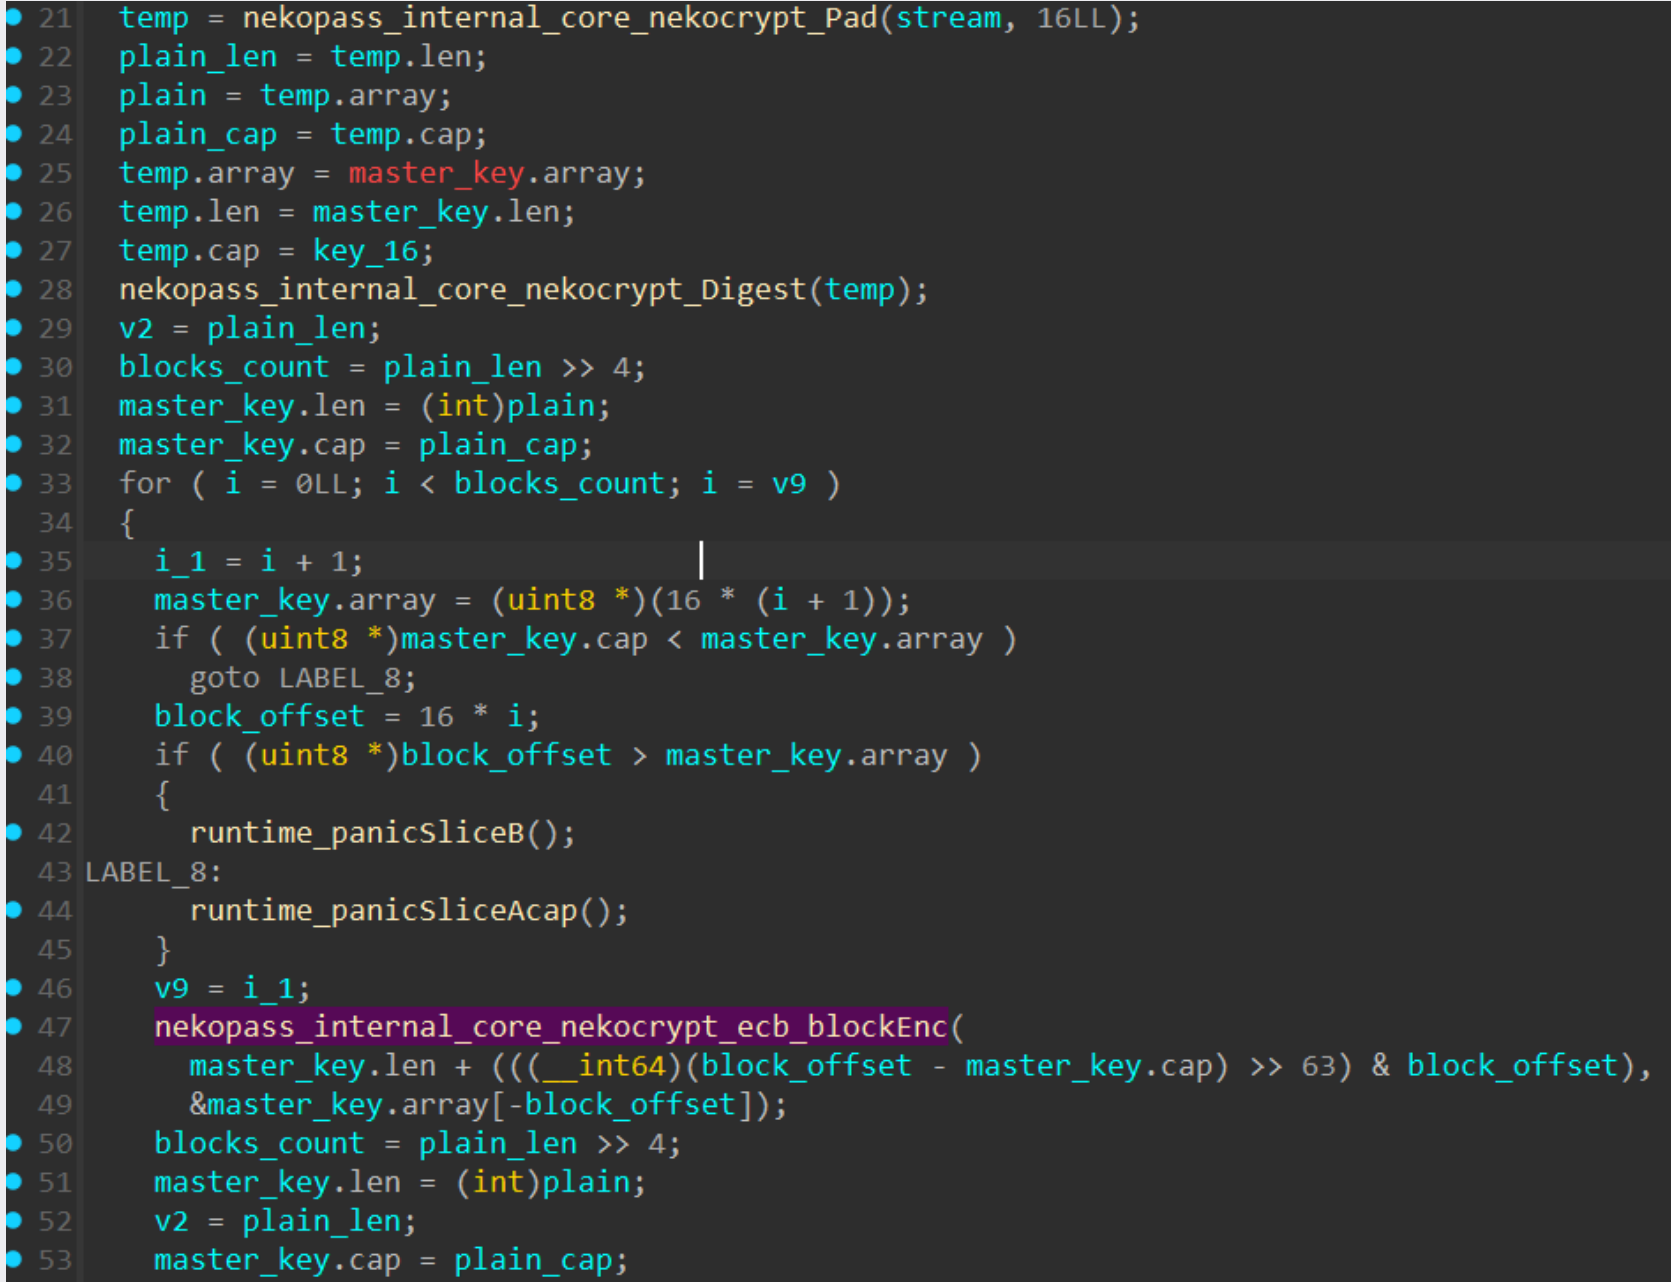Screen dimensions: 1671x1282
Task: Click the blue gutter dot on line 28
Action: click(14, 289)
